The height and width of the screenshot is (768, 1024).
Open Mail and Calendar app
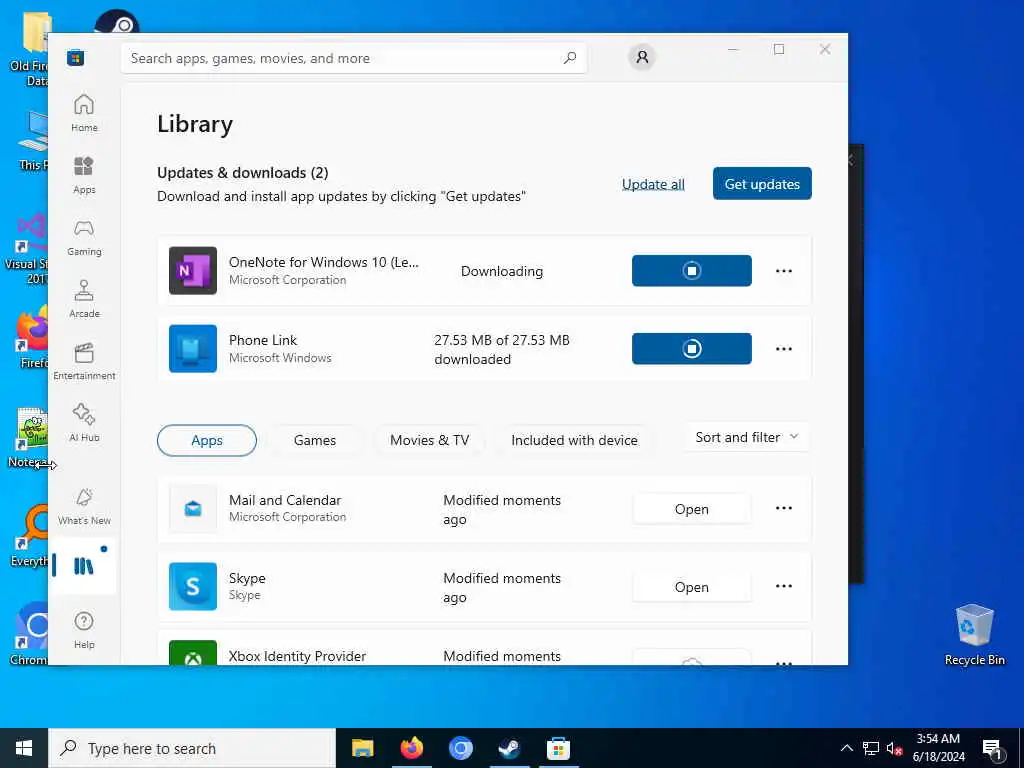click(692, 509)
